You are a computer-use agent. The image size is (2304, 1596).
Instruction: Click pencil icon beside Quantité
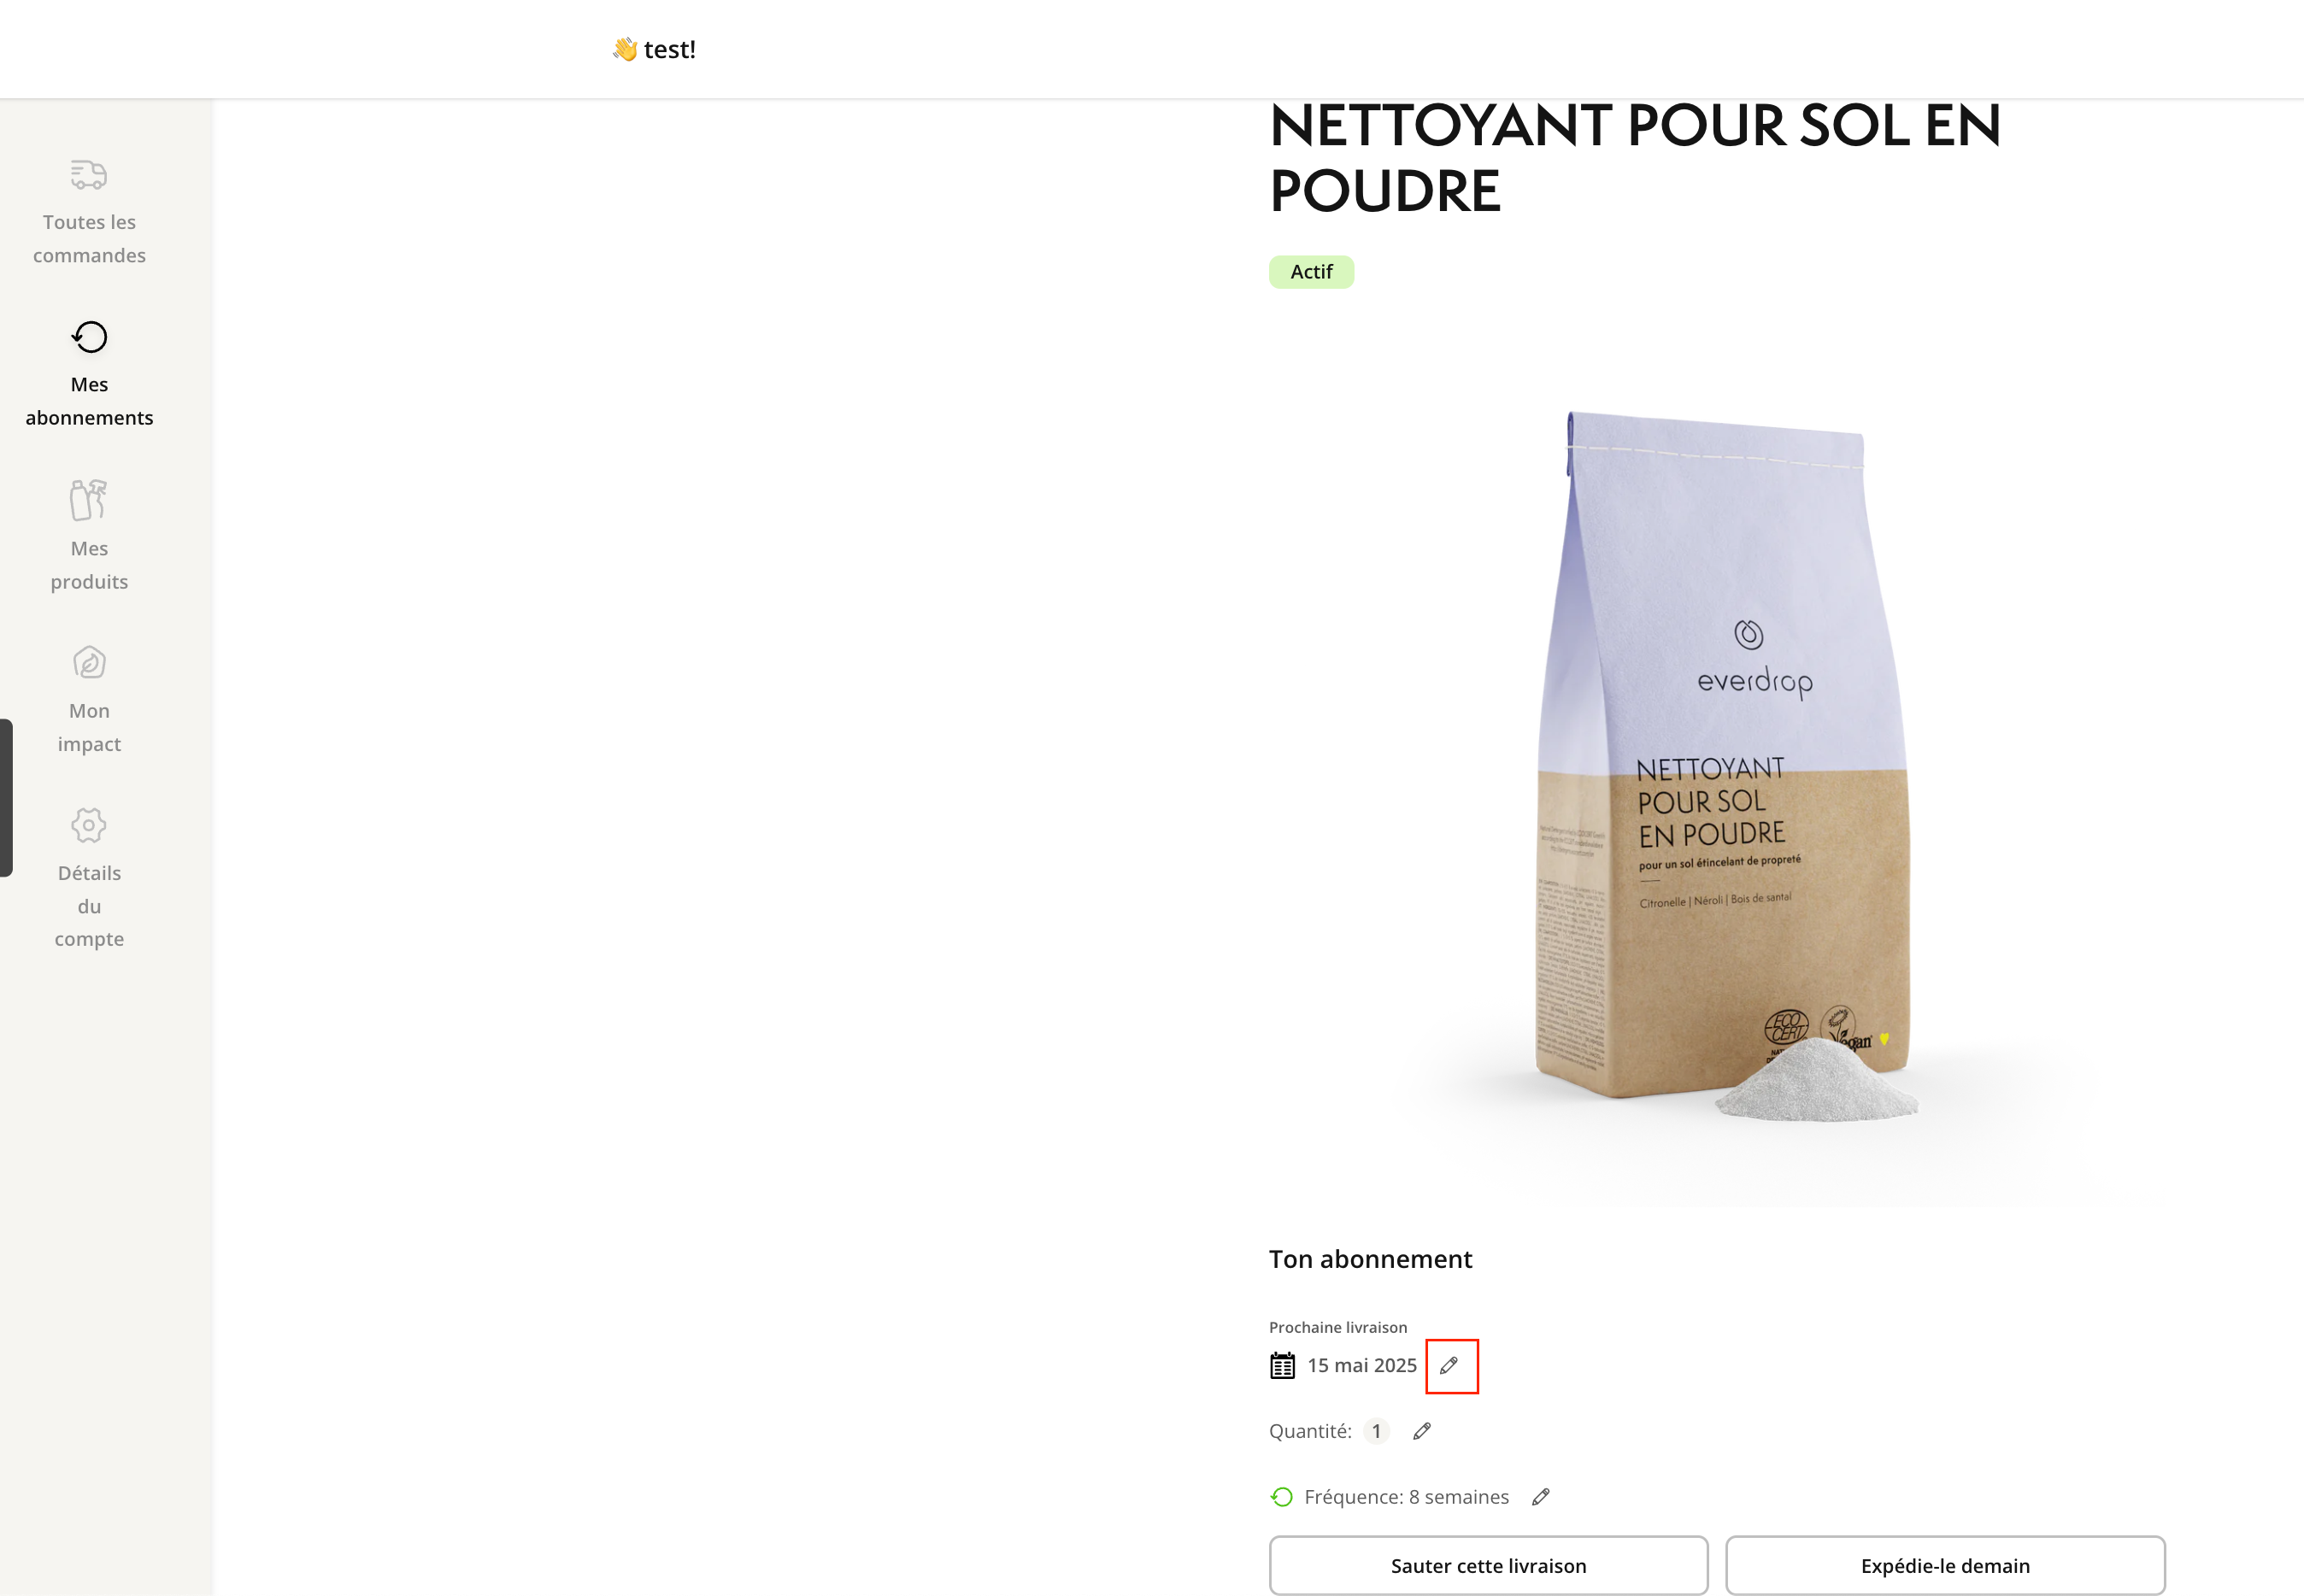tap(1422, 1431)
